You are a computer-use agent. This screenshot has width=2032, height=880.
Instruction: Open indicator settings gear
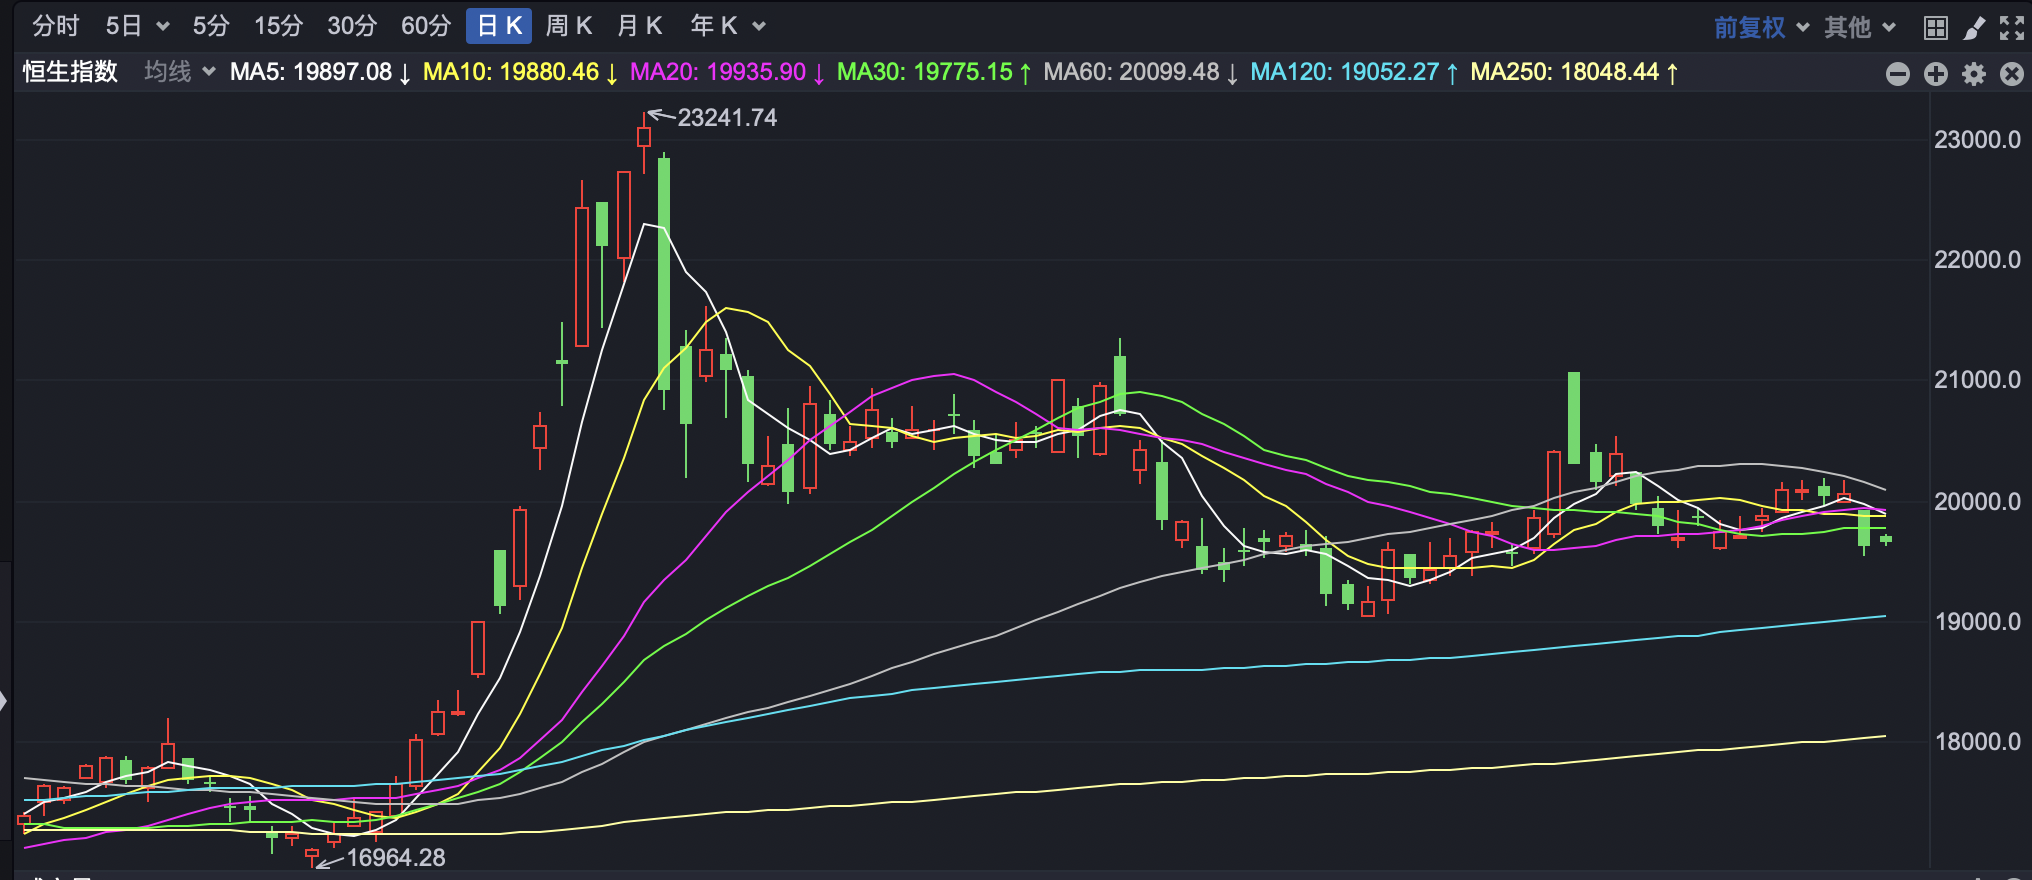tap(1974, 74)
